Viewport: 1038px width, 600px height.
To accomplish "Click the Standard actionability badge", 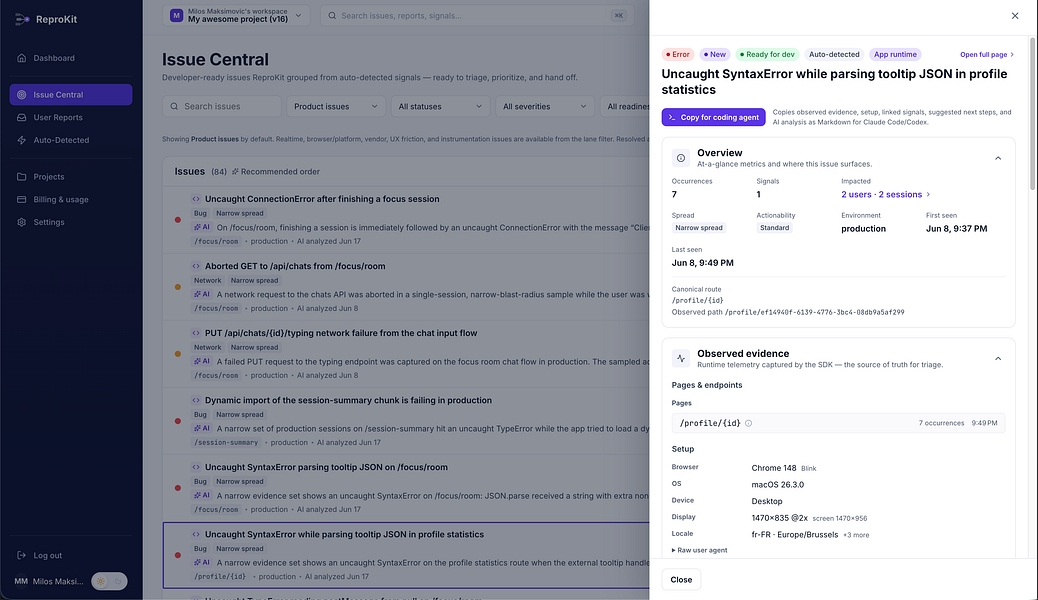I will (x=775, y=228).
